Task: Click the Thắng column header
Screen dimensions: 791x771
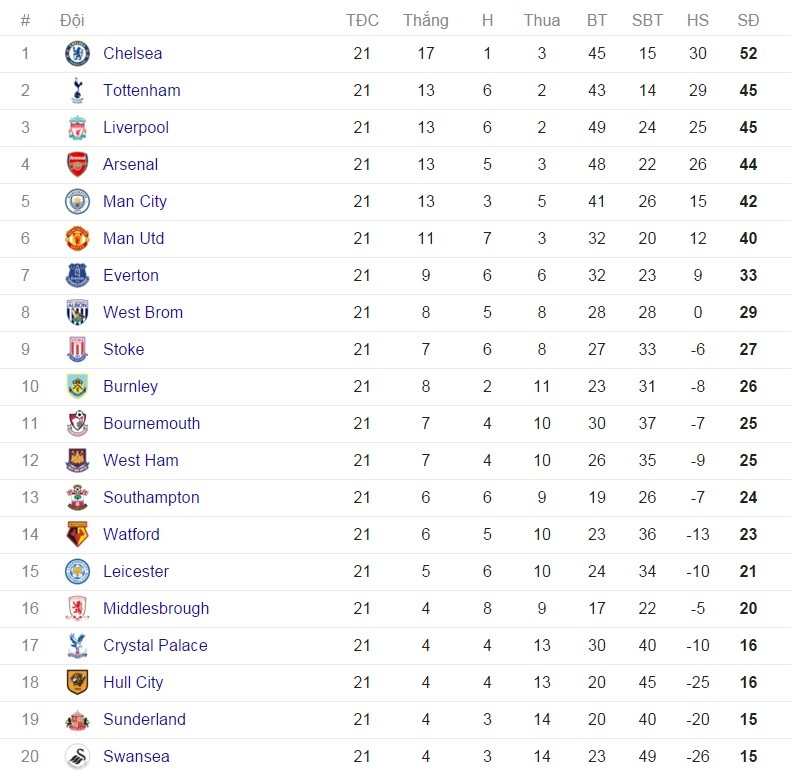Action: pos(426,20)
